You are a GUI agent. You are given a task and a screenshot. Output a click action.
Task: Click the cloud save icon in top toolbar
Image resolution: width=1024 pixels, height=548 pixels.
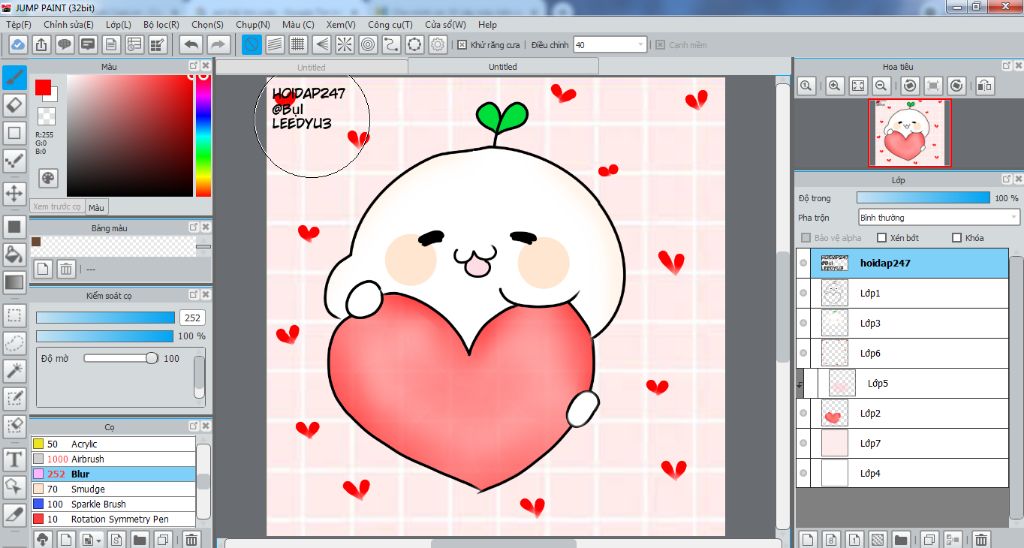point(18,44)
